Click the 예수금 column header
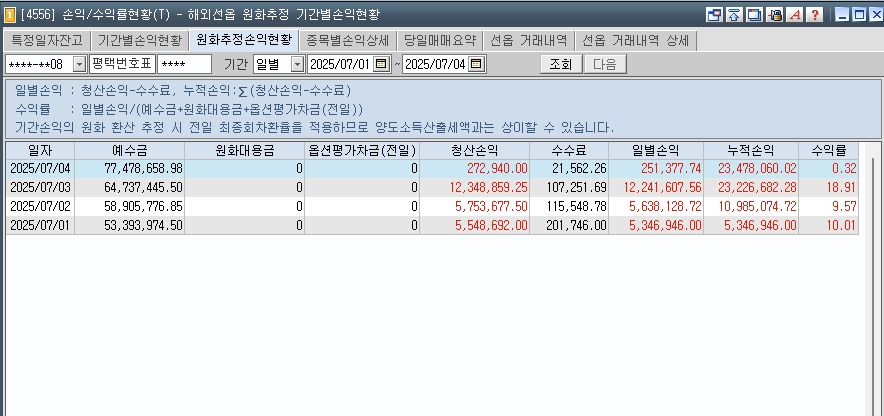Screen dimensions: 884x416 (130, 151)
